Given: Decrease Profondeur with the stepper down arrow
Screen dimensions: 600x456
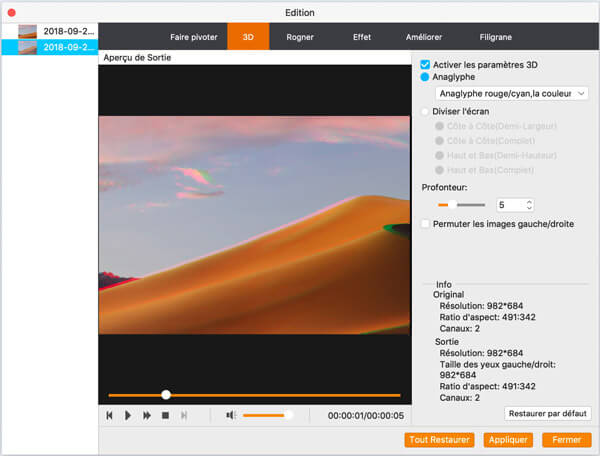Looking at the screenshot, I should 529,209.
